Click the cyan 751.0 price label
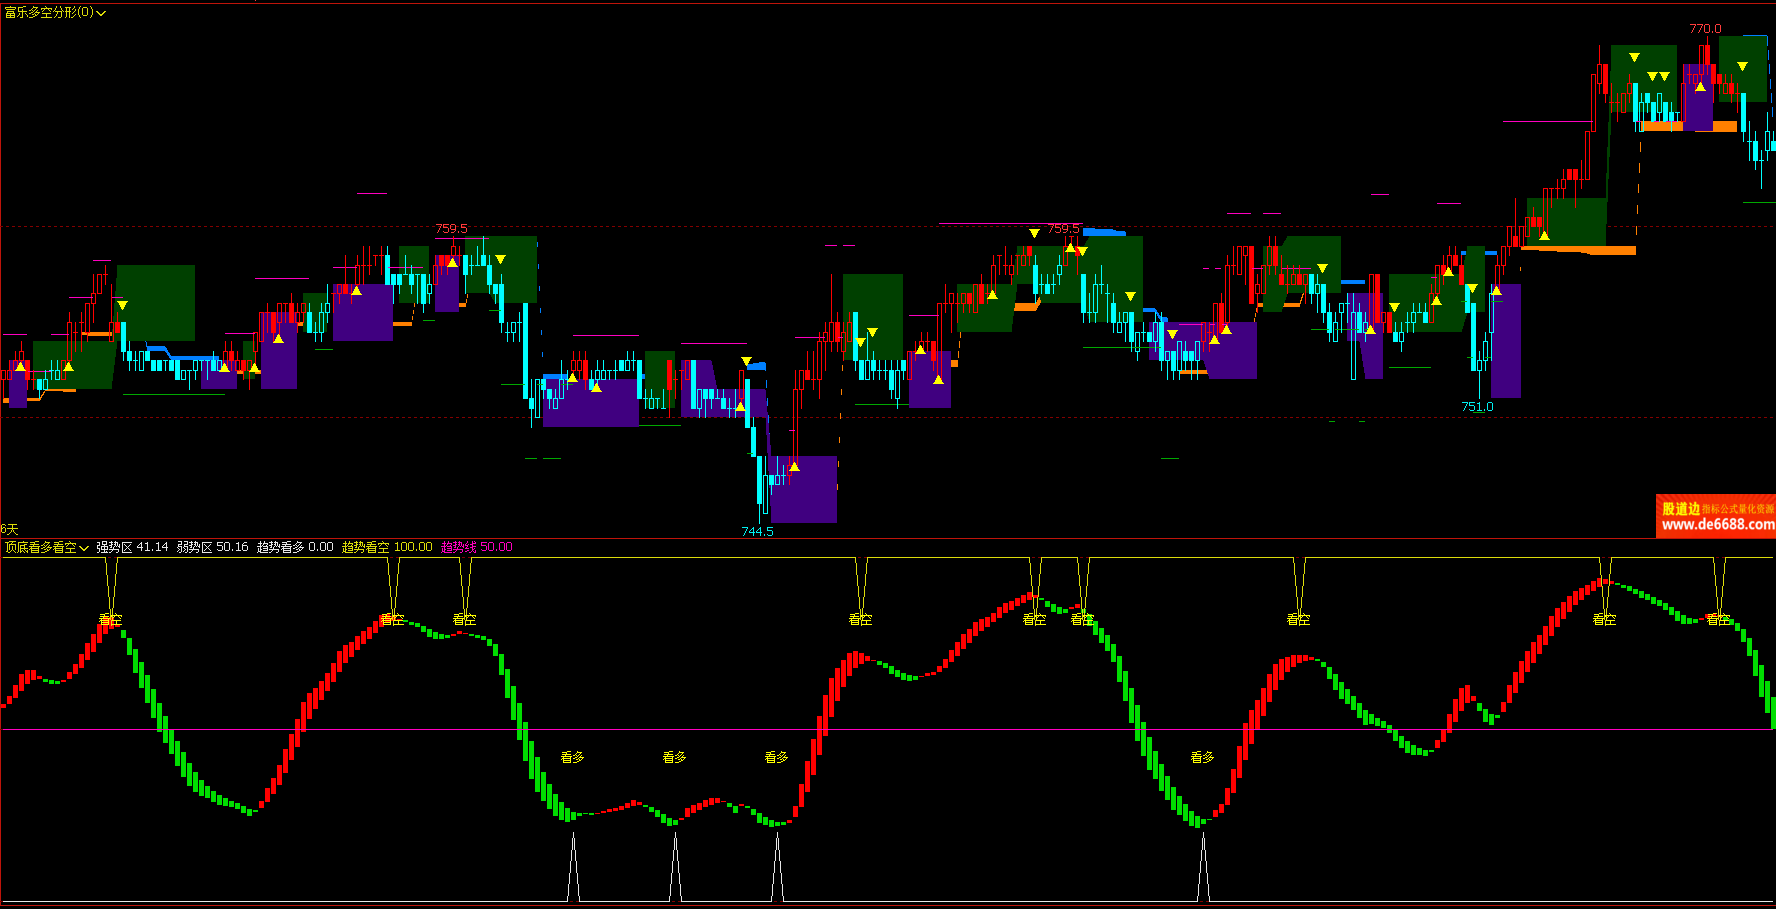This screenshot has width=1776, height=909. point(1477,407)
